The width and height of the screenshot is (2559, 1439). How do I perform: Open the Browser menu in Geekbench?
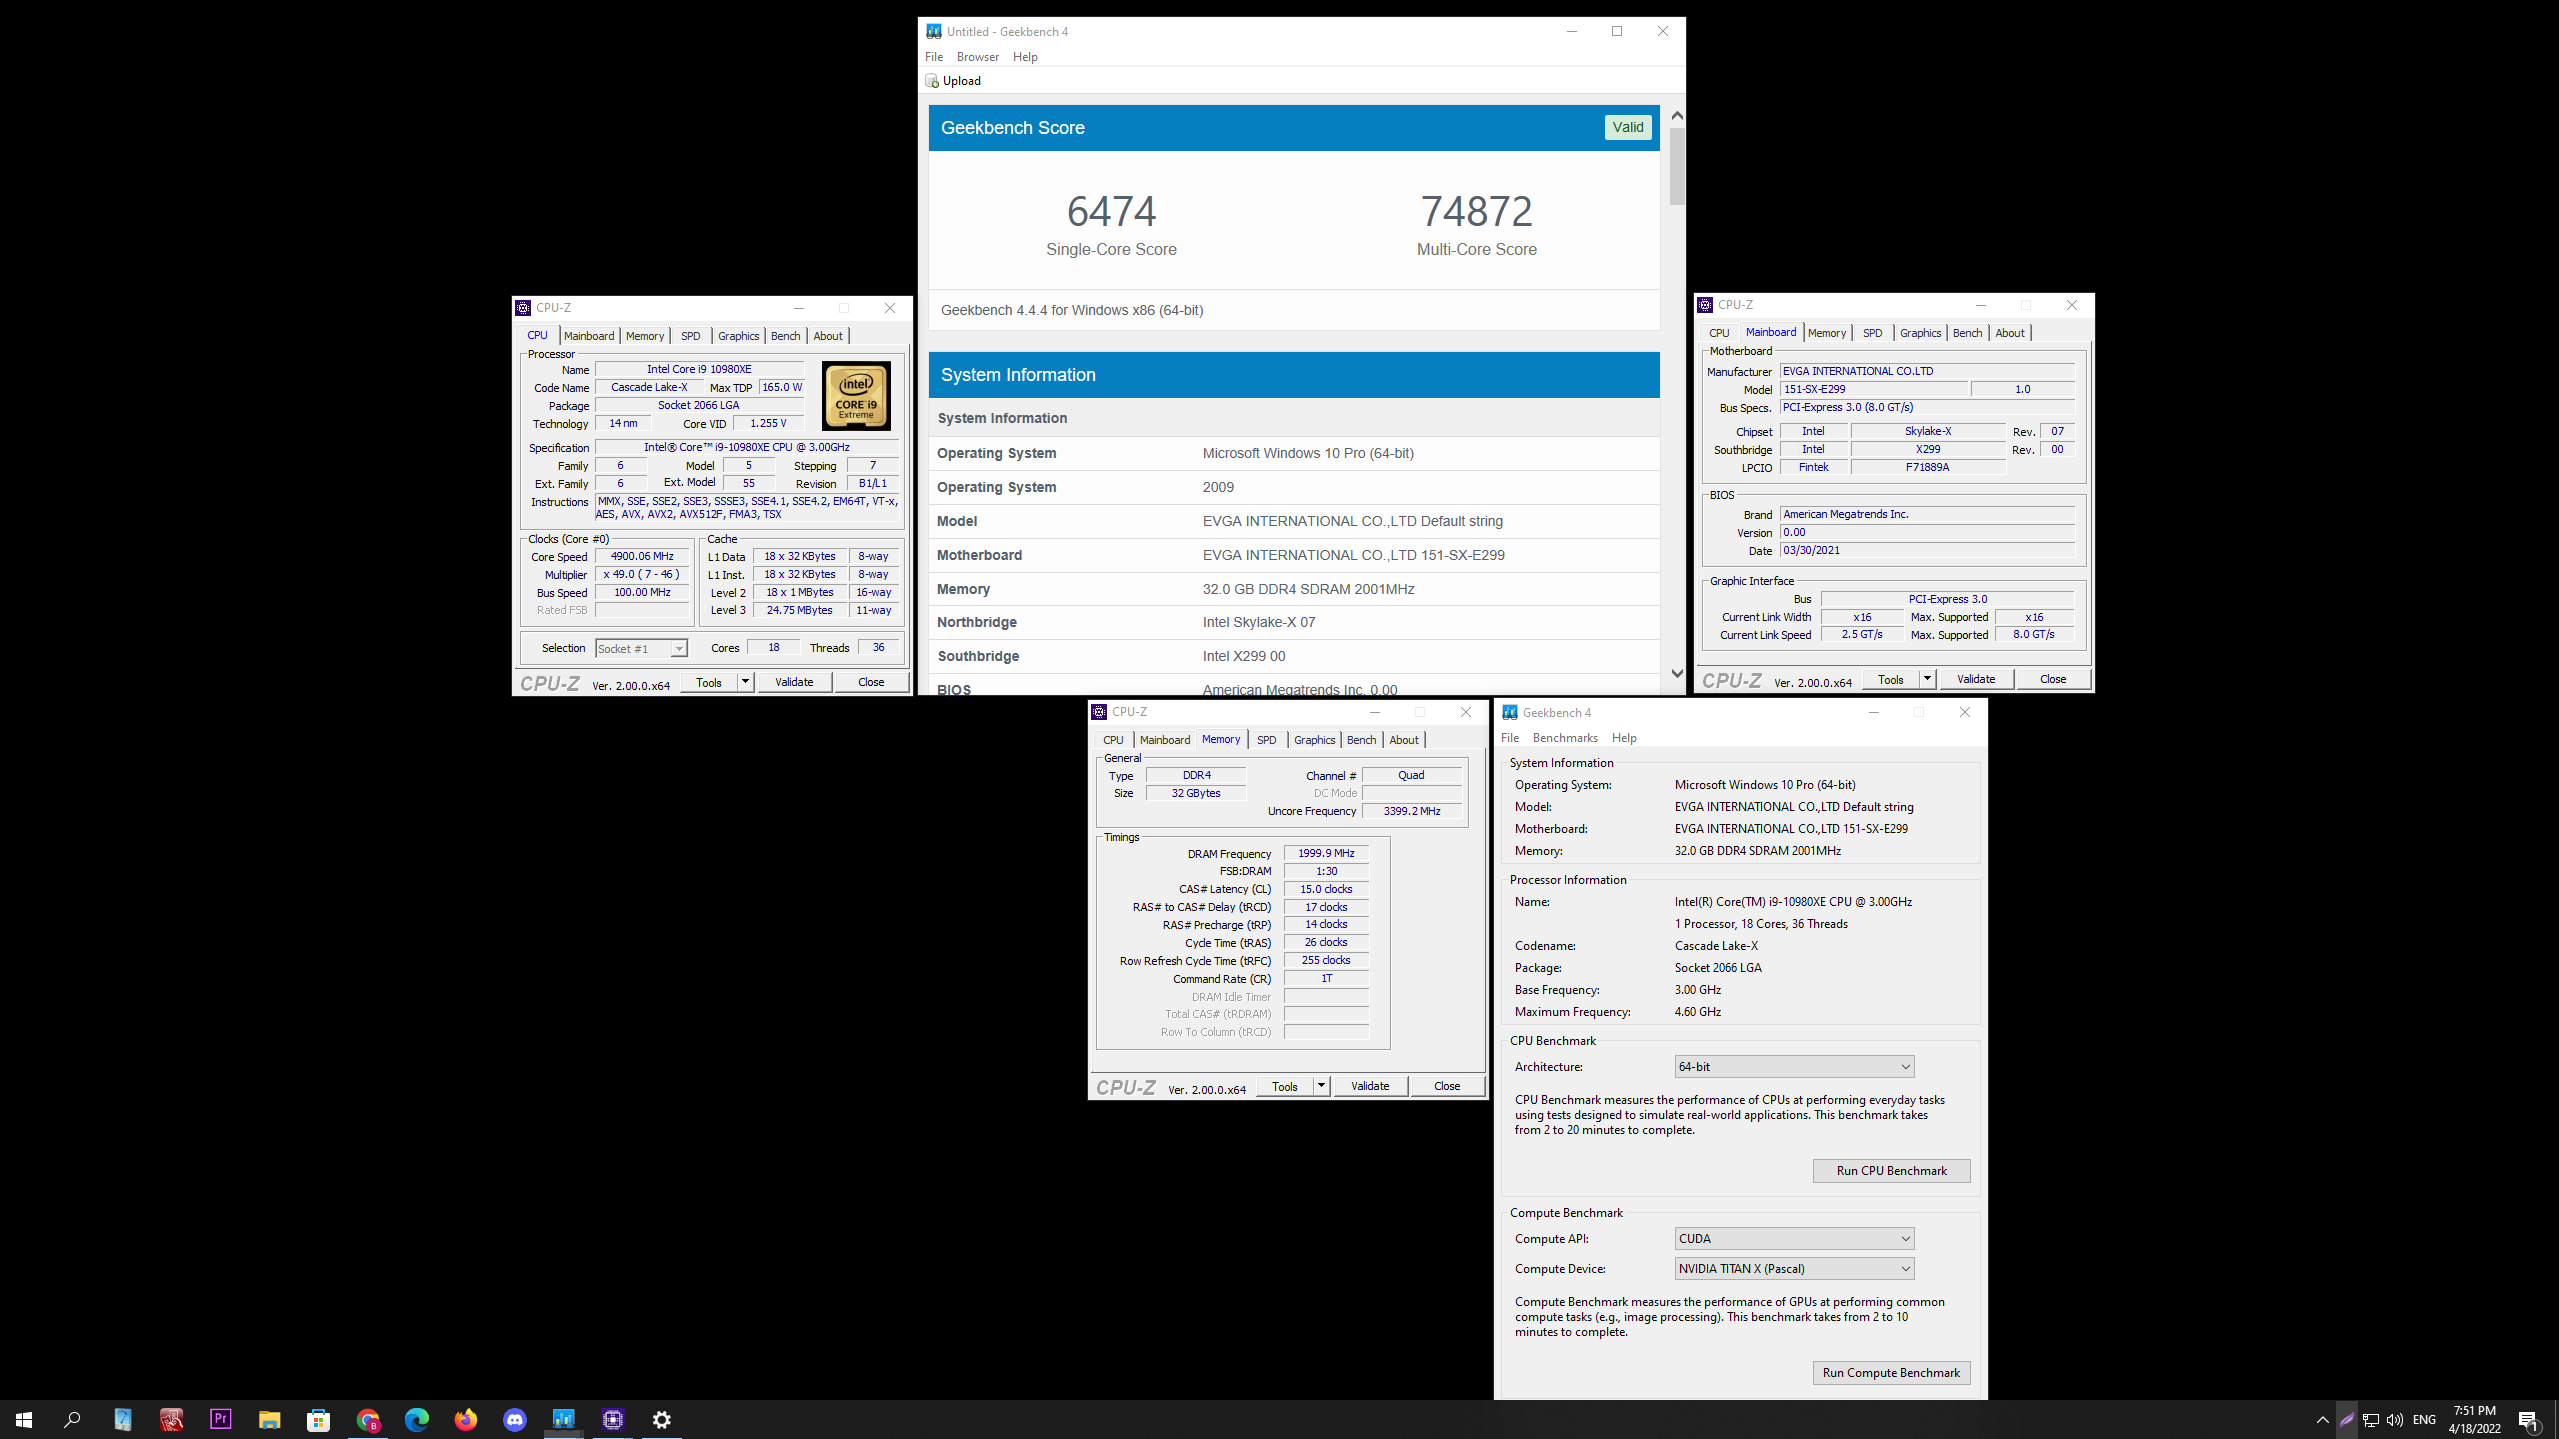coord(977,57)
